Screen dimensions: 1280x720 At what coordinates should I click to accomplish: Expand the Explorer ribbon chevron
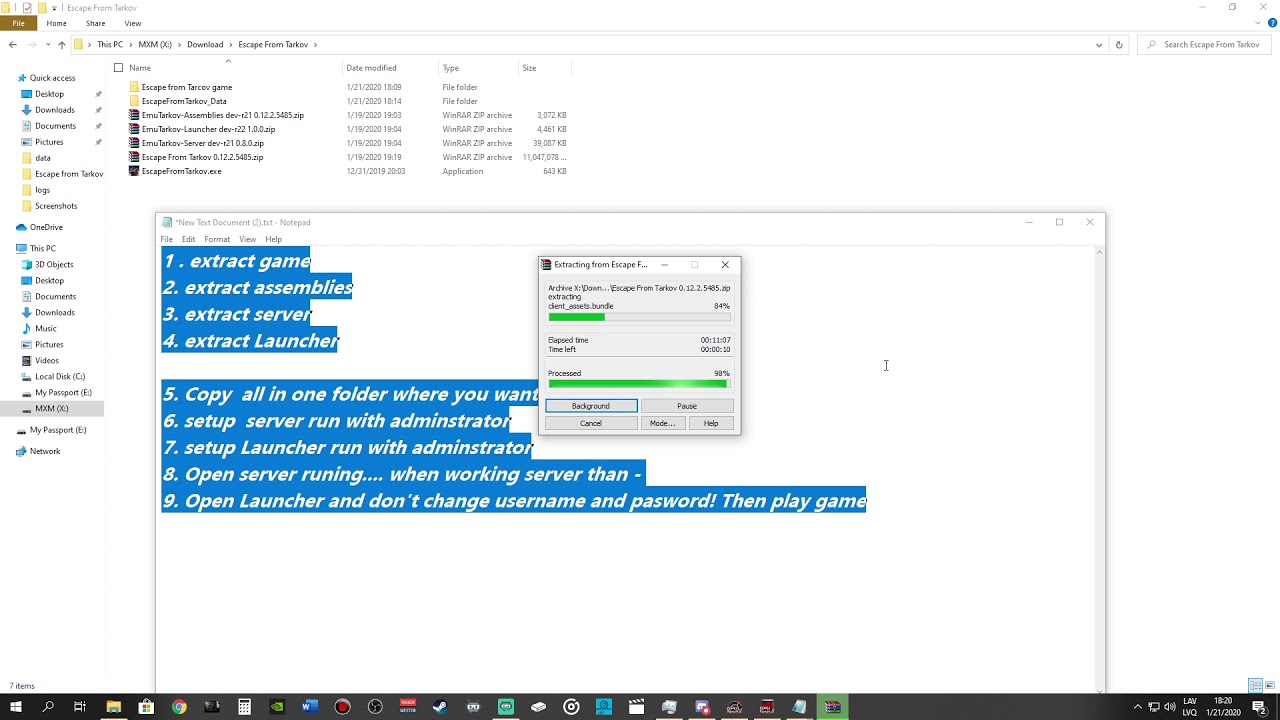[1260, 23]
